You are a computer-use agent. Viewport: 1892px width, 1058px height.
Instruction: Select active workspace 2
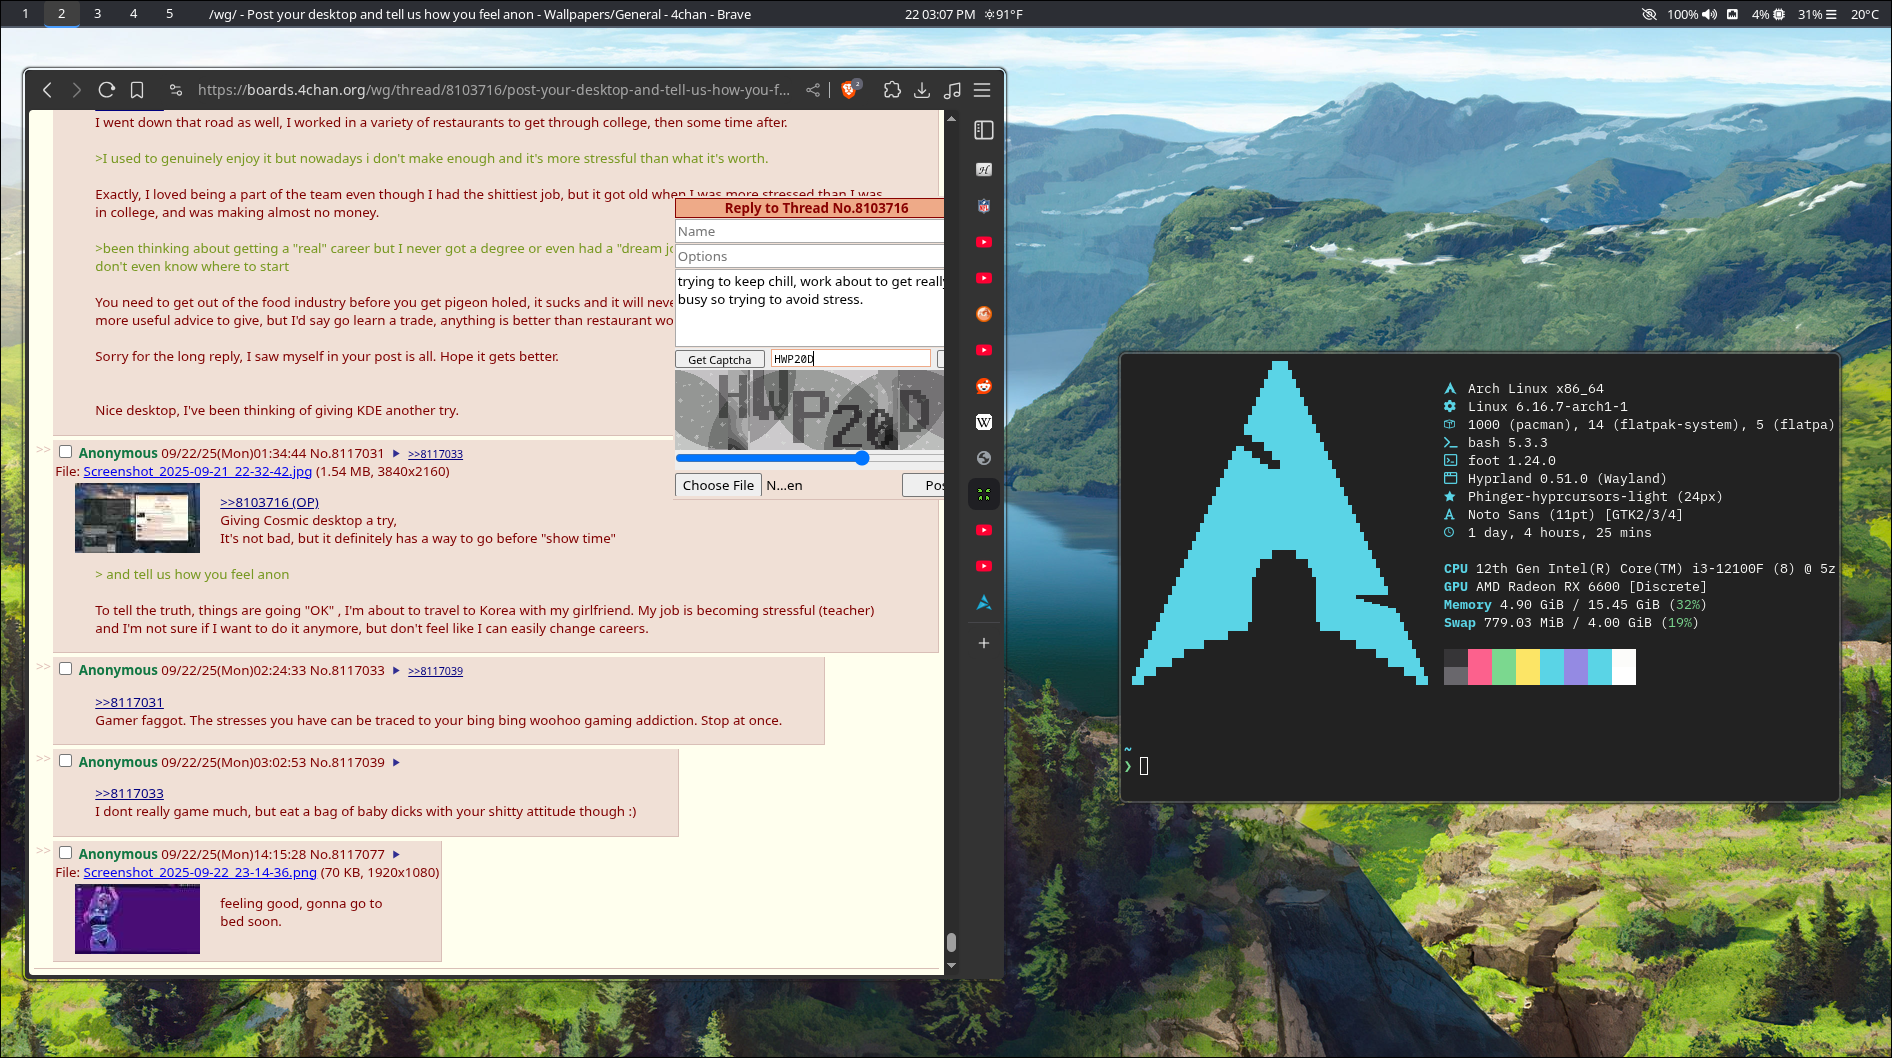pyautogui.click(x=61, y=14)
